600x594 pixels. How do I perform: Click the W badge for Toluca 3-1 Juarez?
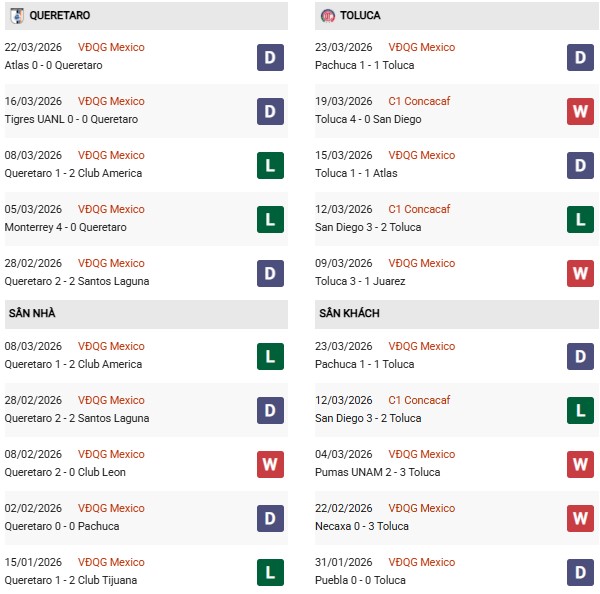tap(581, 273)
